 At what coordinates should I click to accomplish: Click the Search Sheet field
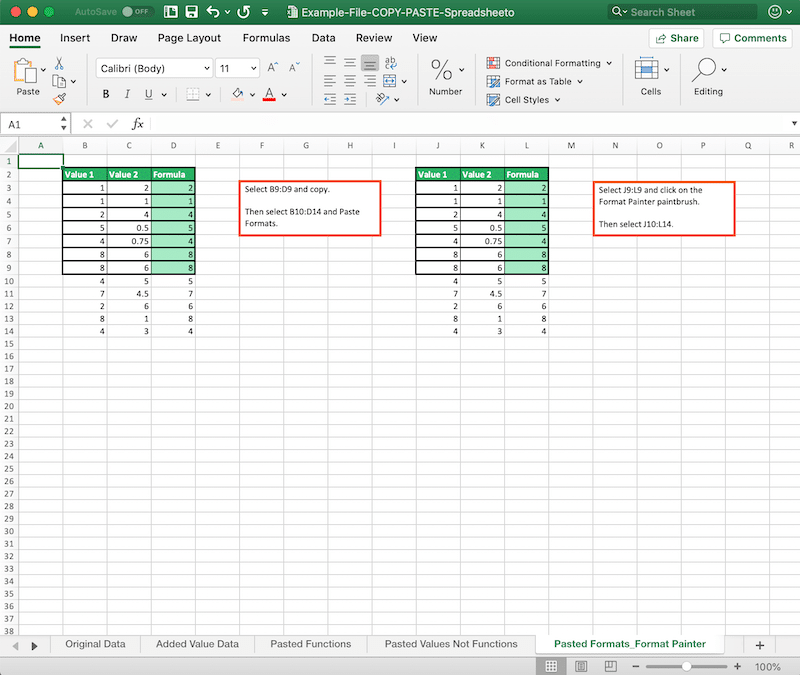[682, 12]
